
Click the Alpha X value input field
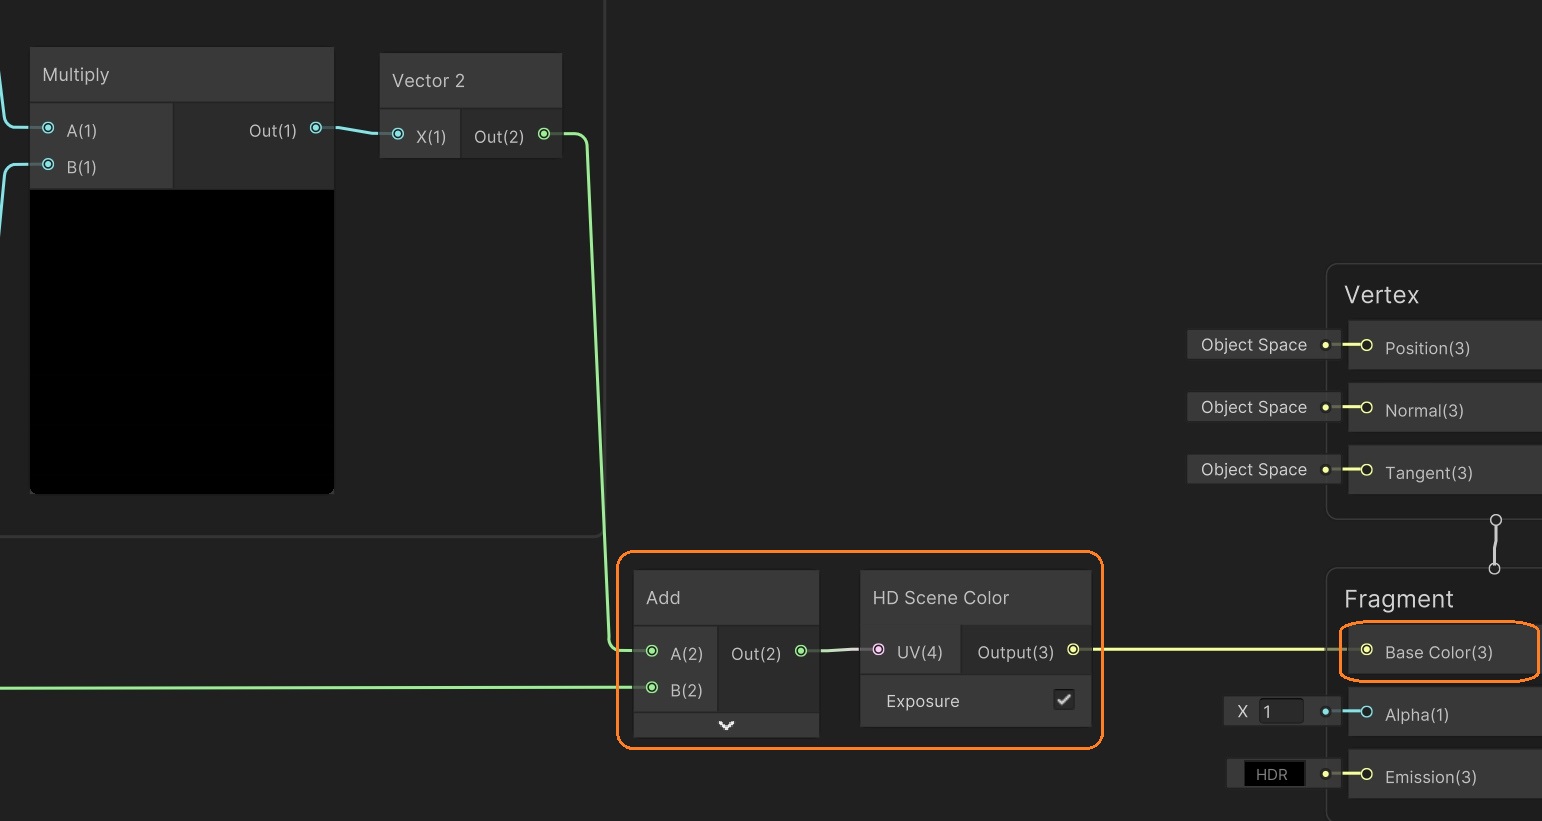click(x=1280, y=712)
